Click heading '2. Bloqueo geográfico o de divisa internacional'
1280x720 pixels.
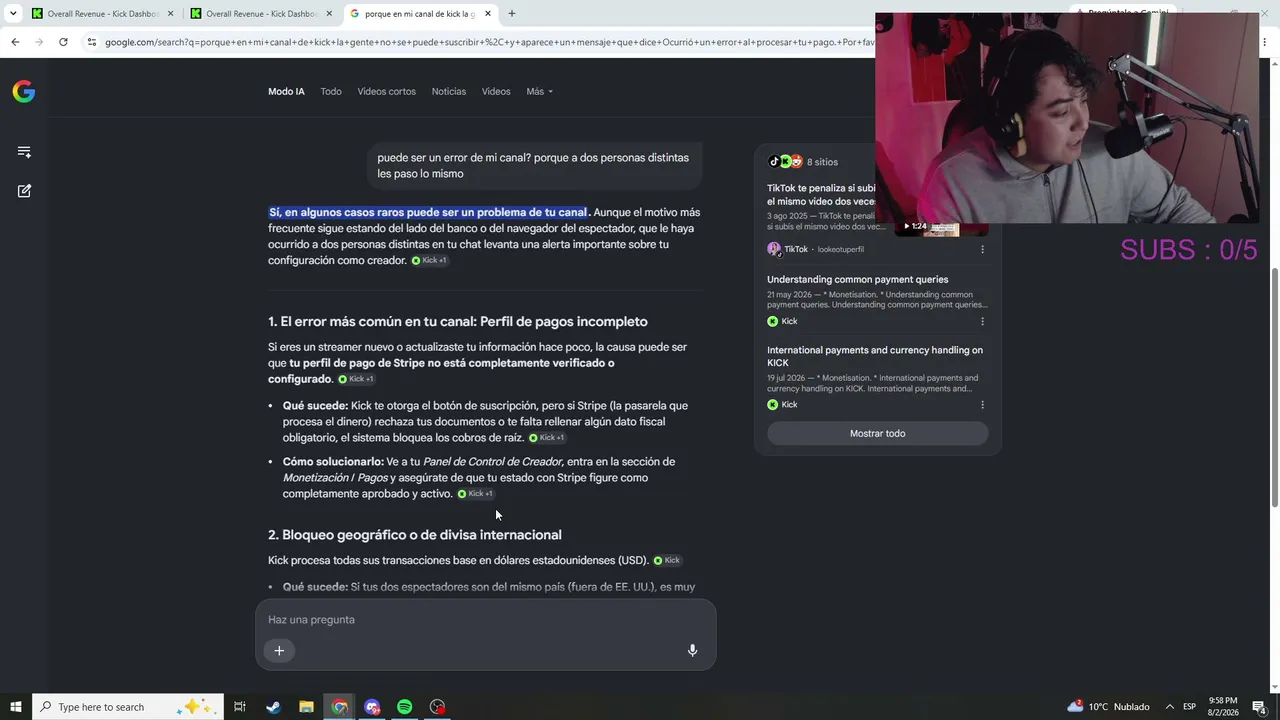click(x=415, y=535)
